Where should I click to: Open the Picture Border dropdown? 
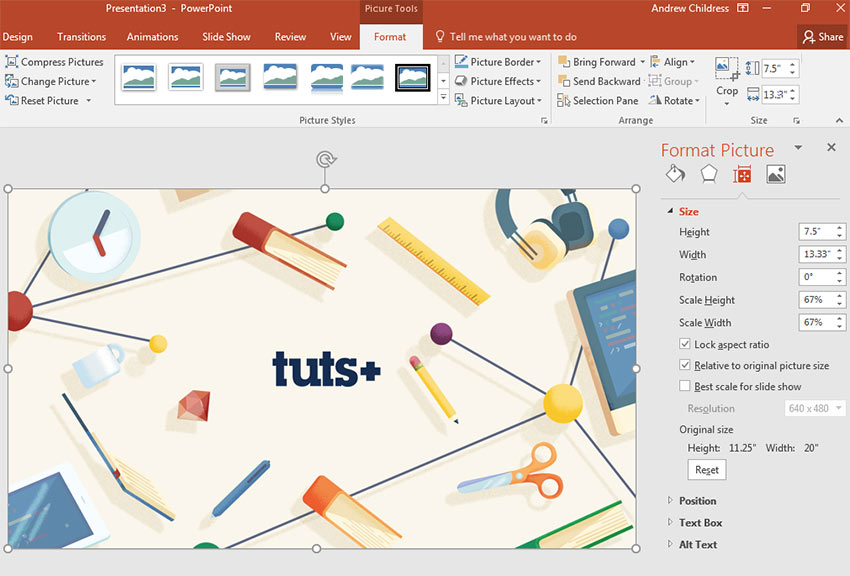point(498,61)
